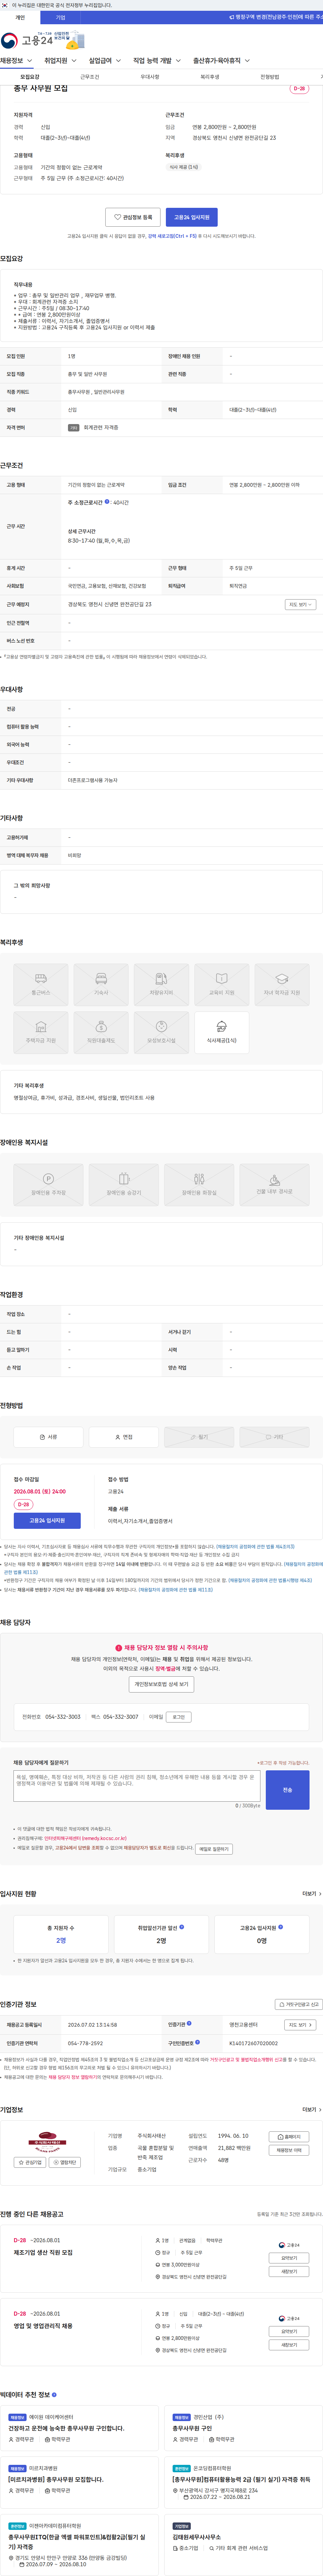
Task: Add the posting with 관심정보 등록 button
Action: click(133, 217)
